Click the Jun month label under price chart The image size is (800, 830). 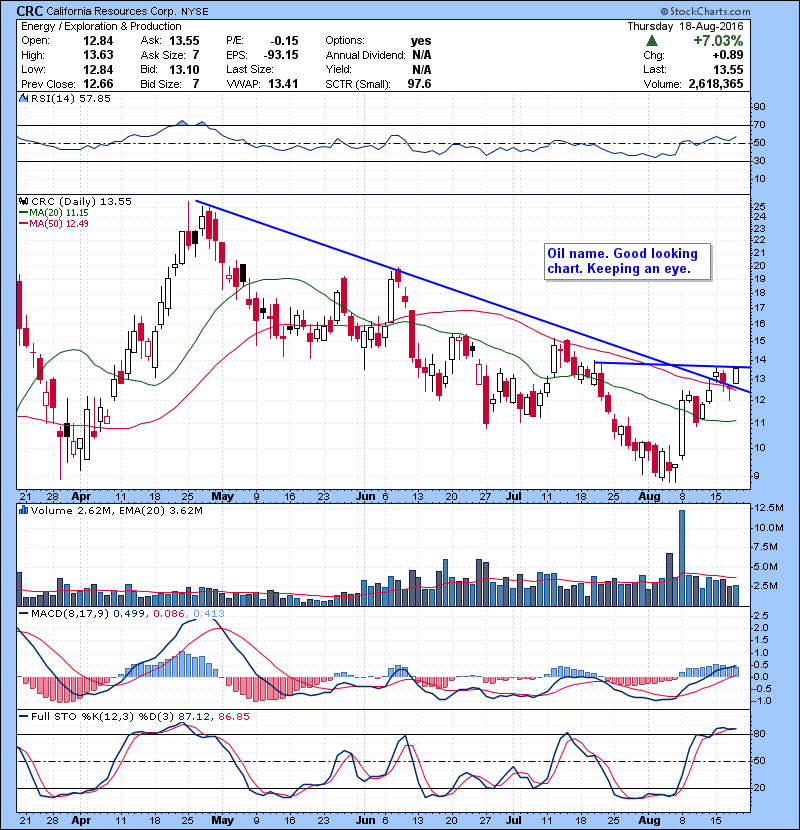point(365,497)
